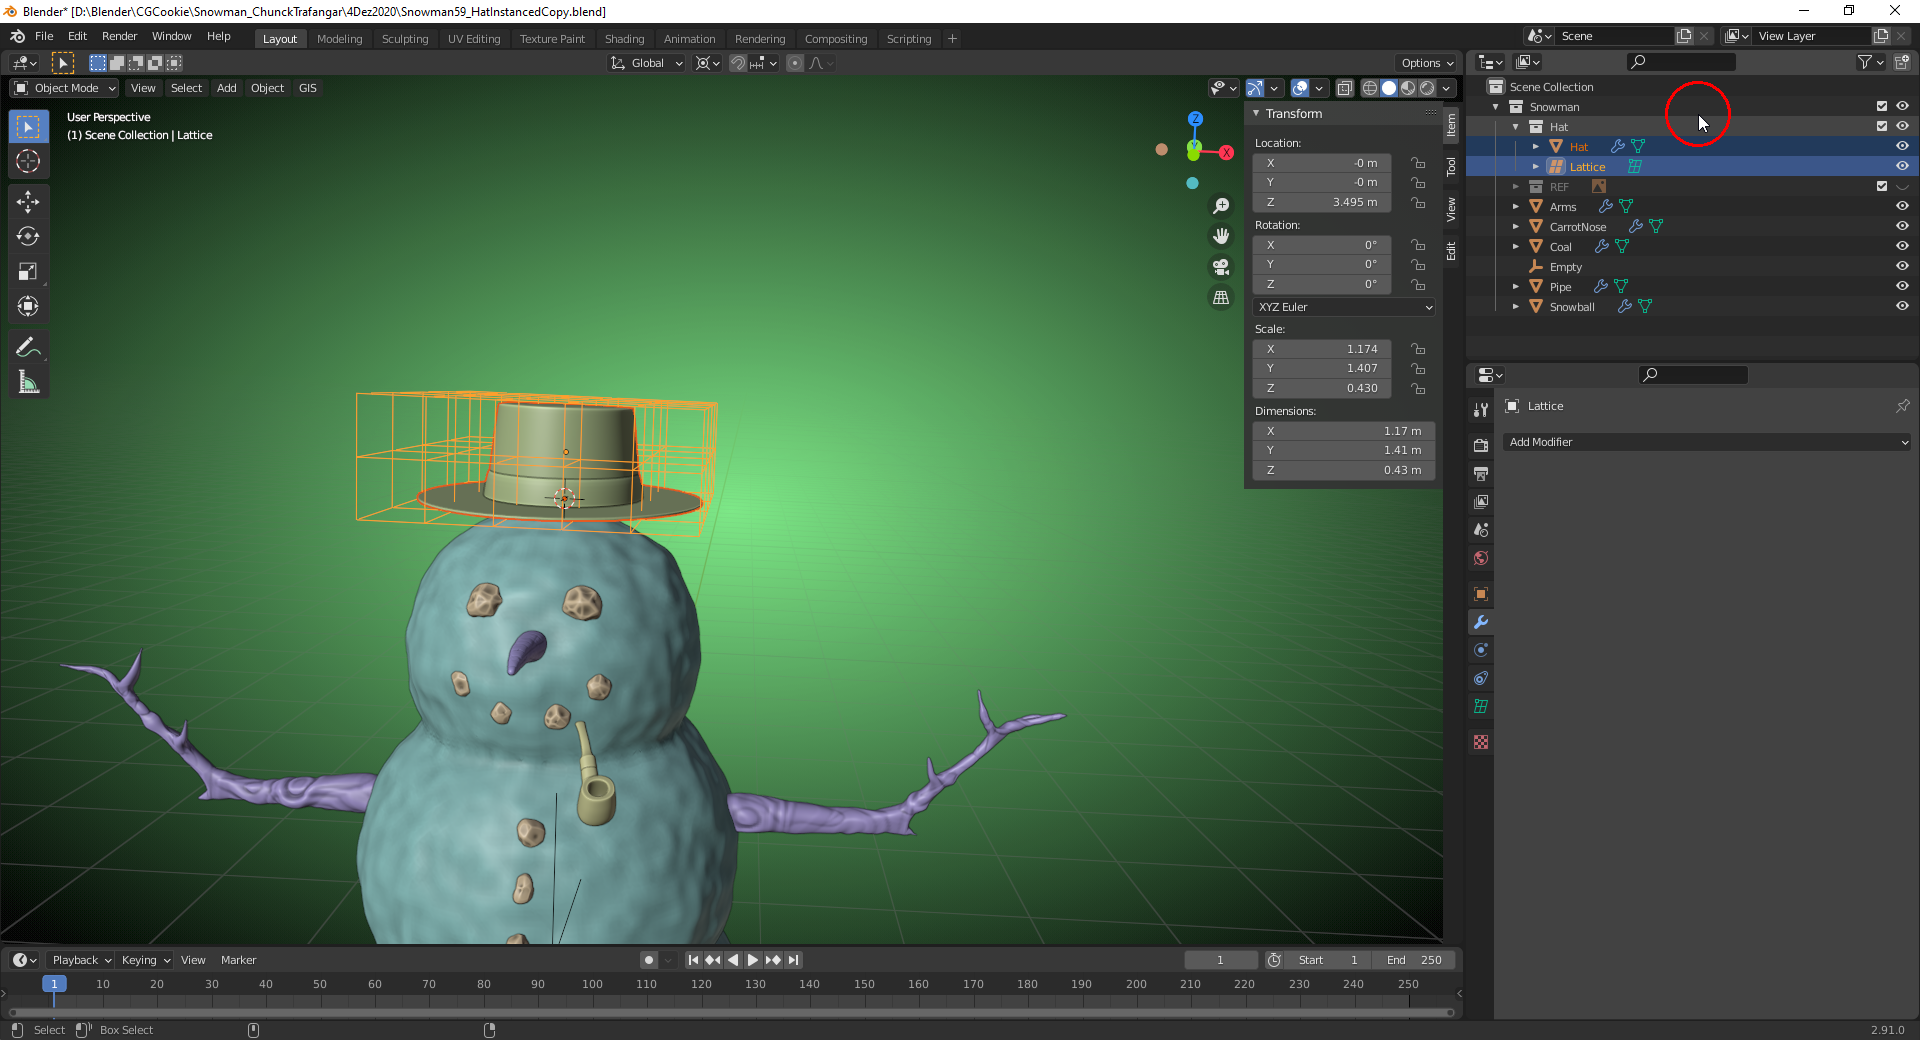The height and width of the screenshot is (1040, 1920).
Task: Open the Modifier properties wrench tab
Action: tap(1481, 622)
